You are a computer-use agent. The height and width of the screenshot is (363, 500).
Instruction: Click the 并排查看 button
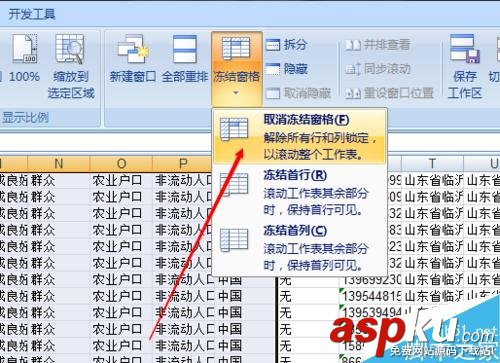pyautogui.click(x=378, y=44)
